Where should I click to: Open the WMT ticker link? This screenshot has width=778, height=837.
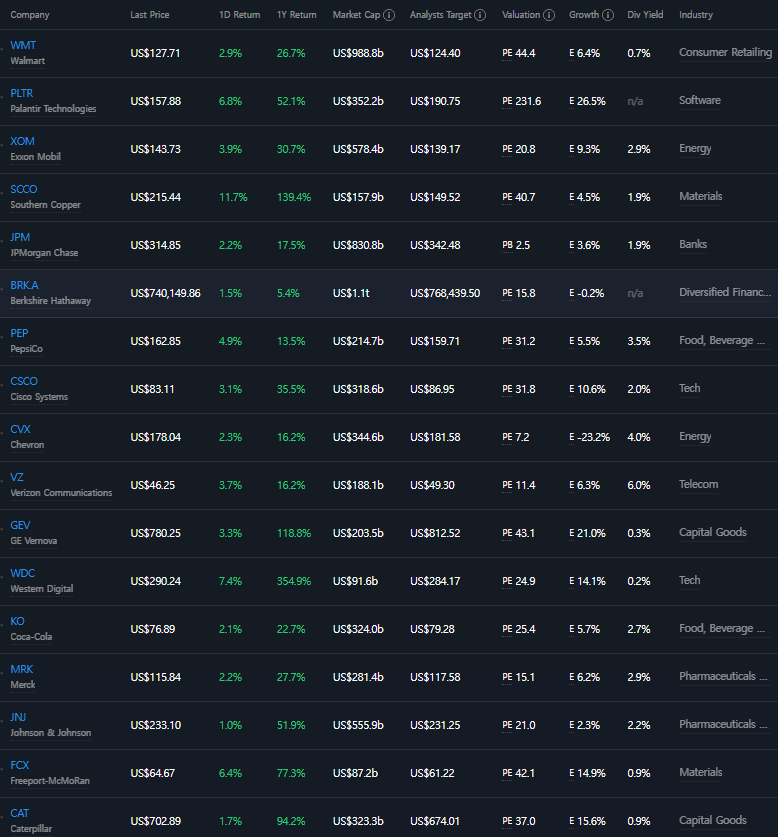coord(23,45)
